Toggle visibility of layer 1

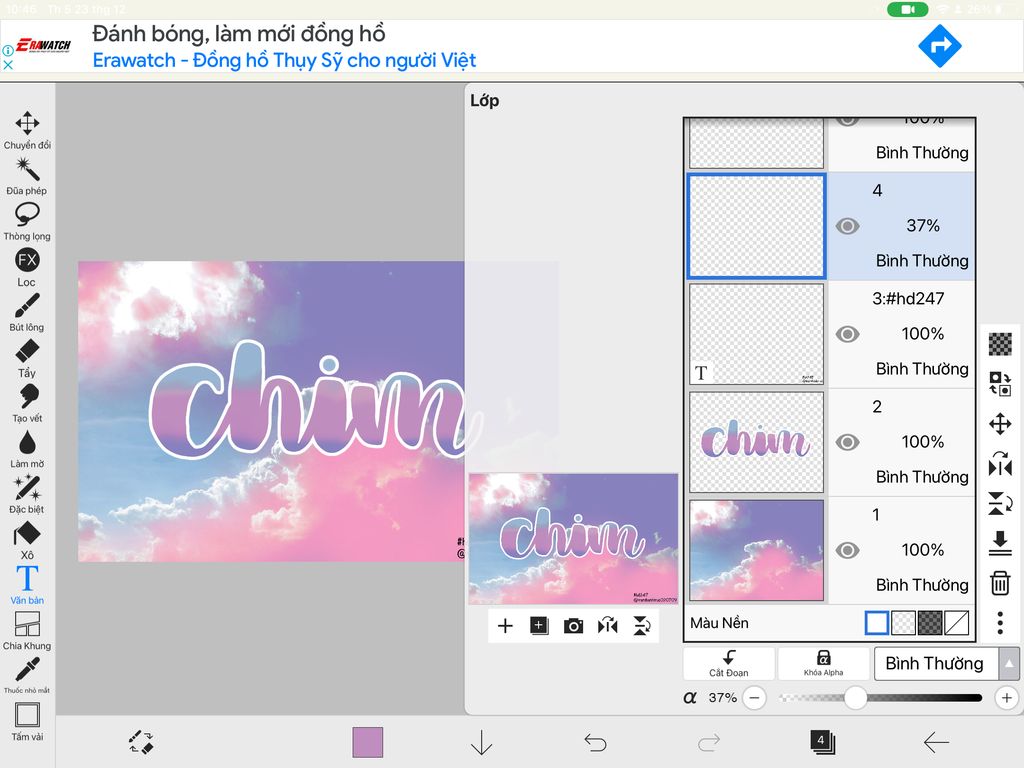(x=847, y=551)
